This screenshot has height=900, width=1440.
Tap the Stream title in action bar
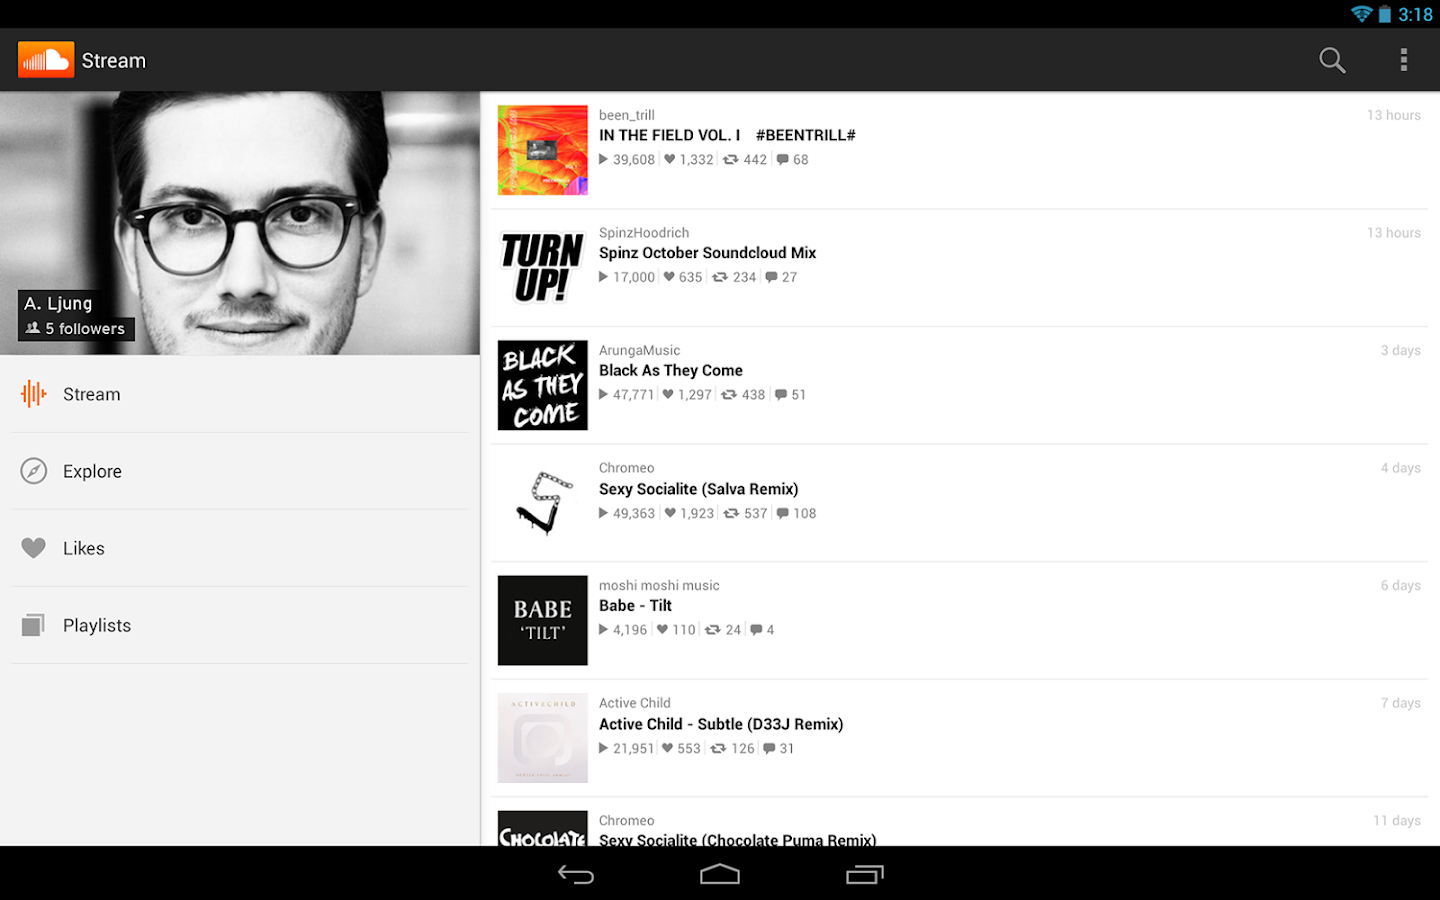click(114, 61)
